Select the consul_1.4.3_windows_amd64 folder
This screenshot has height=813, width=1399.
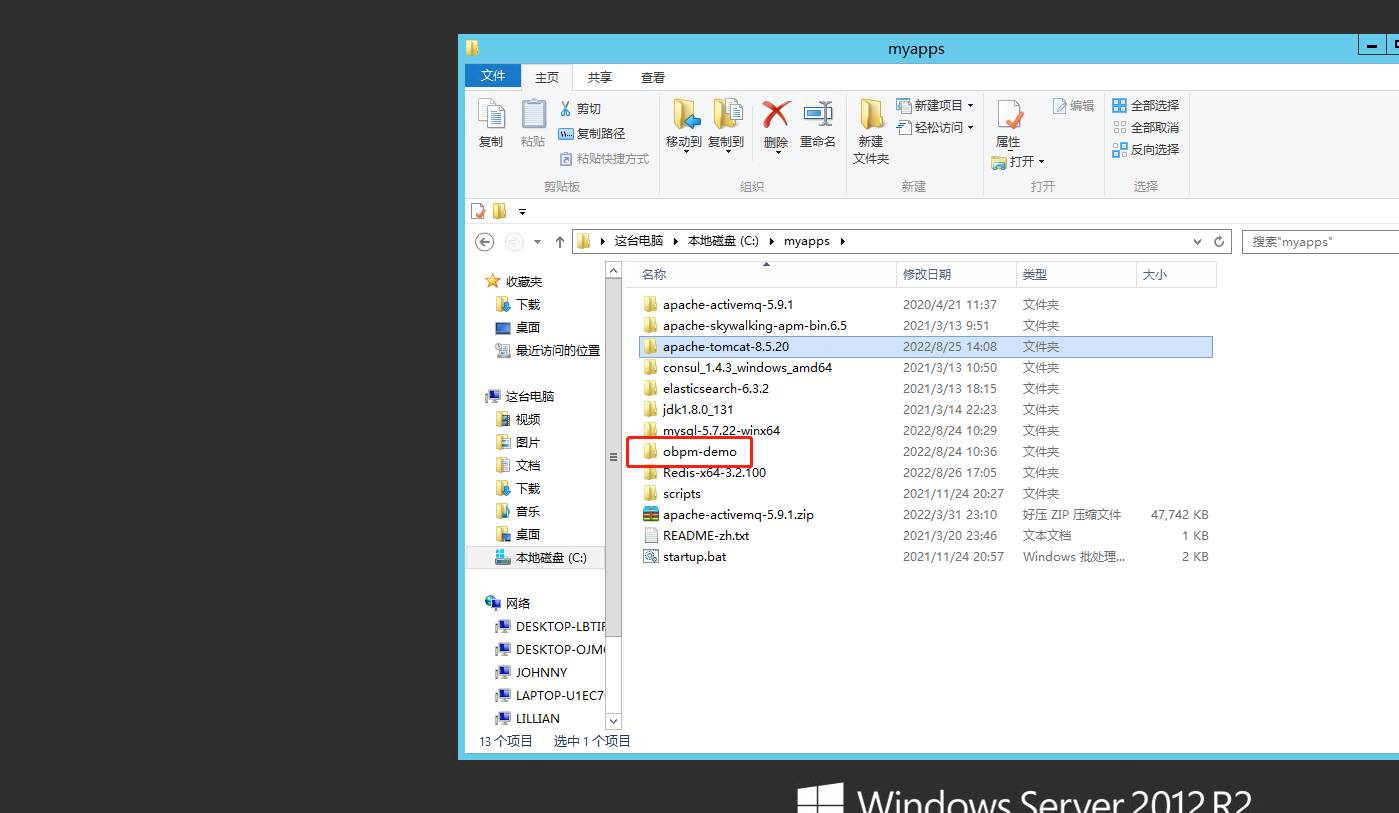coord(747,367)
